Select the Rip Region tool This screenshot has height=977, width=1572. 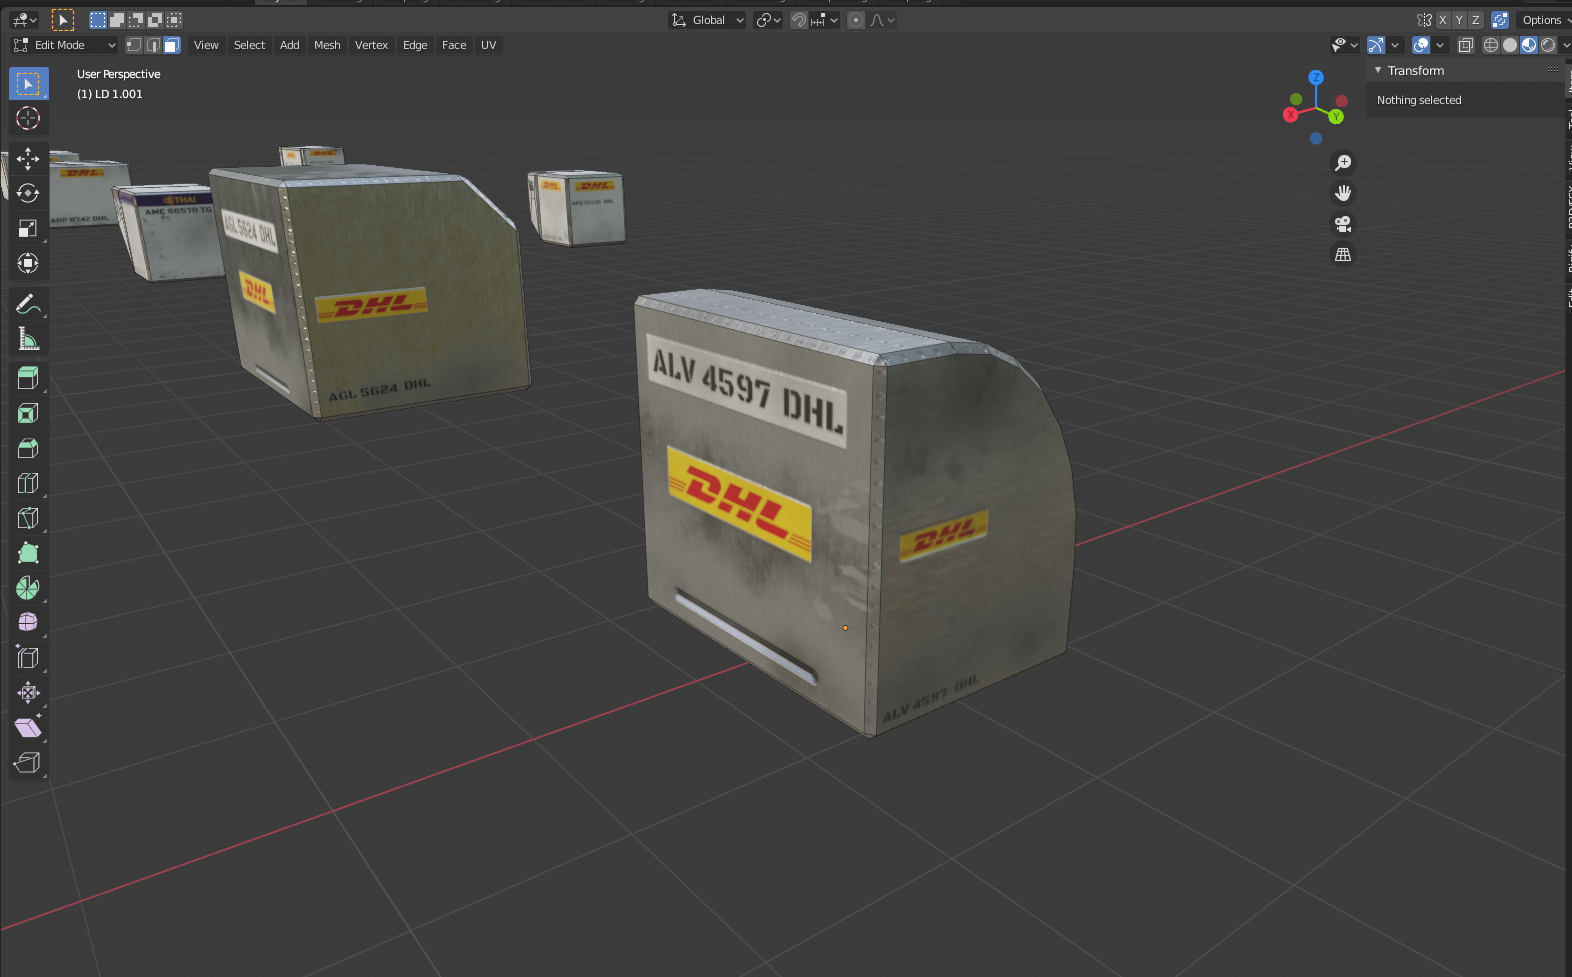(x=28, y=762)
